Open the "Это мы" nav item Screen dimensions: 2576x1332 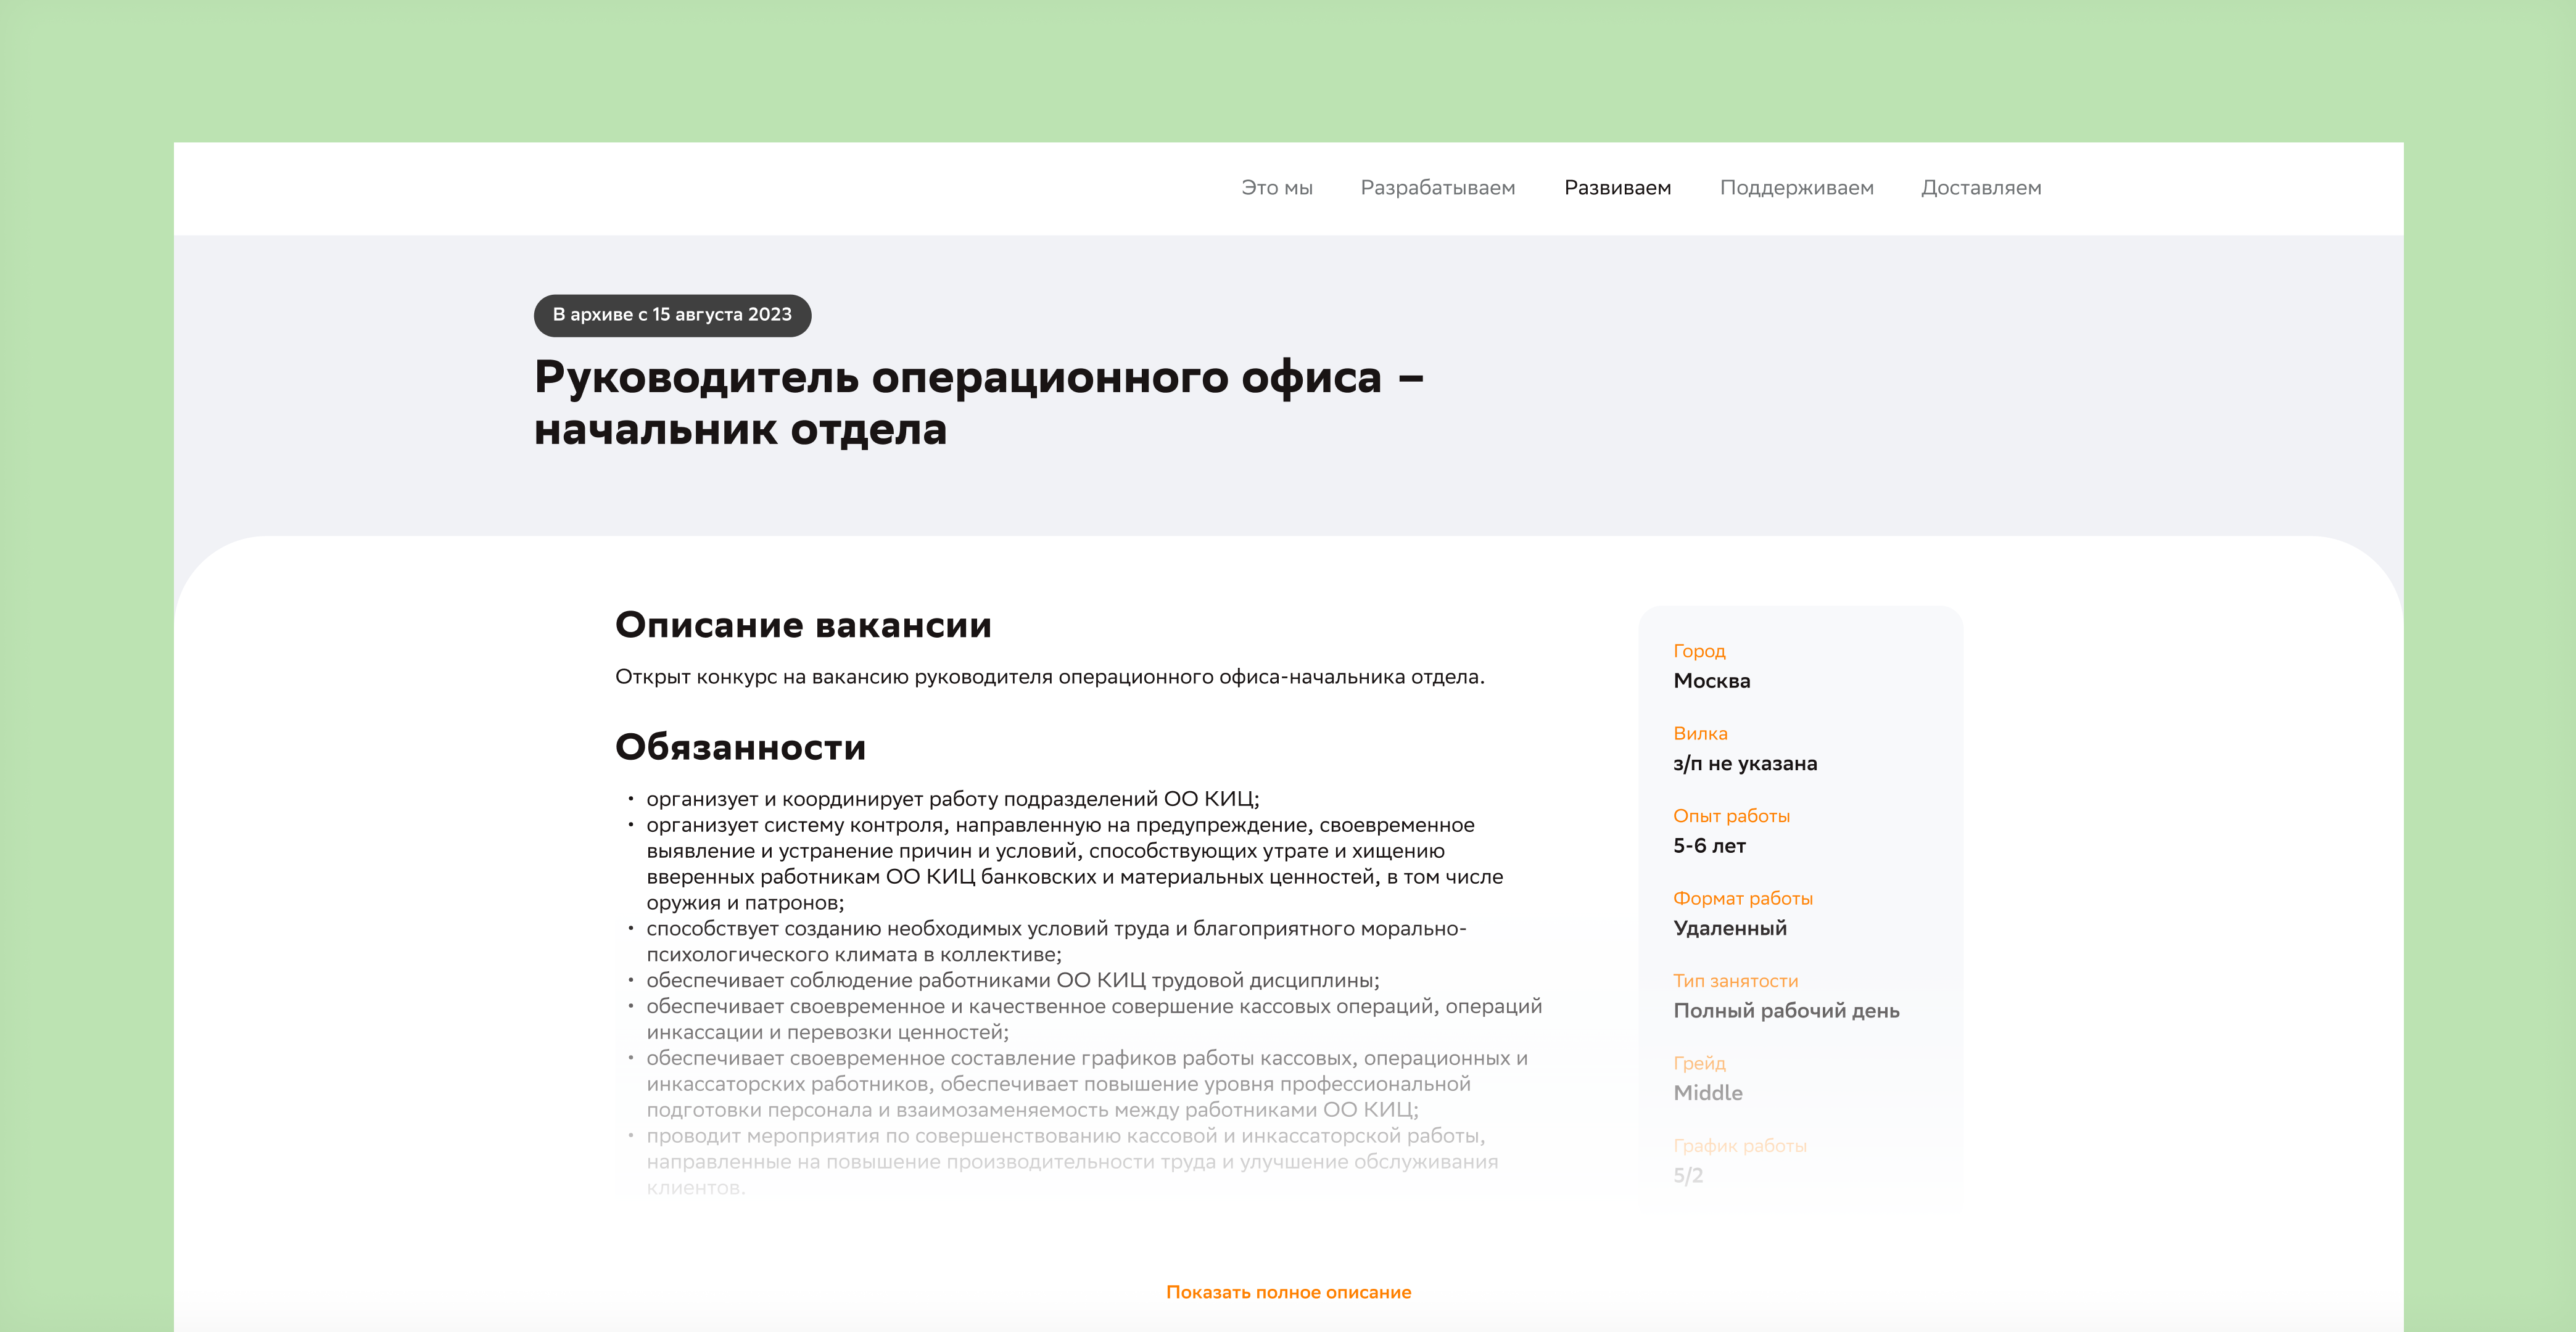point(1276,188)
